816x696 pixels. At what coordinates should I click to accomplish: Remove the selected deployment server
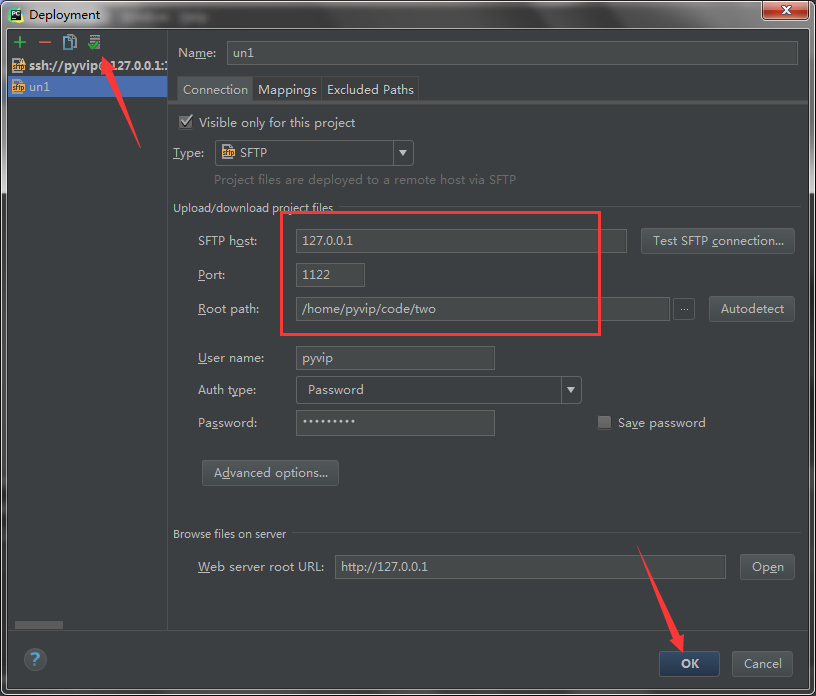pyautogui.click(x=44, y=42)
